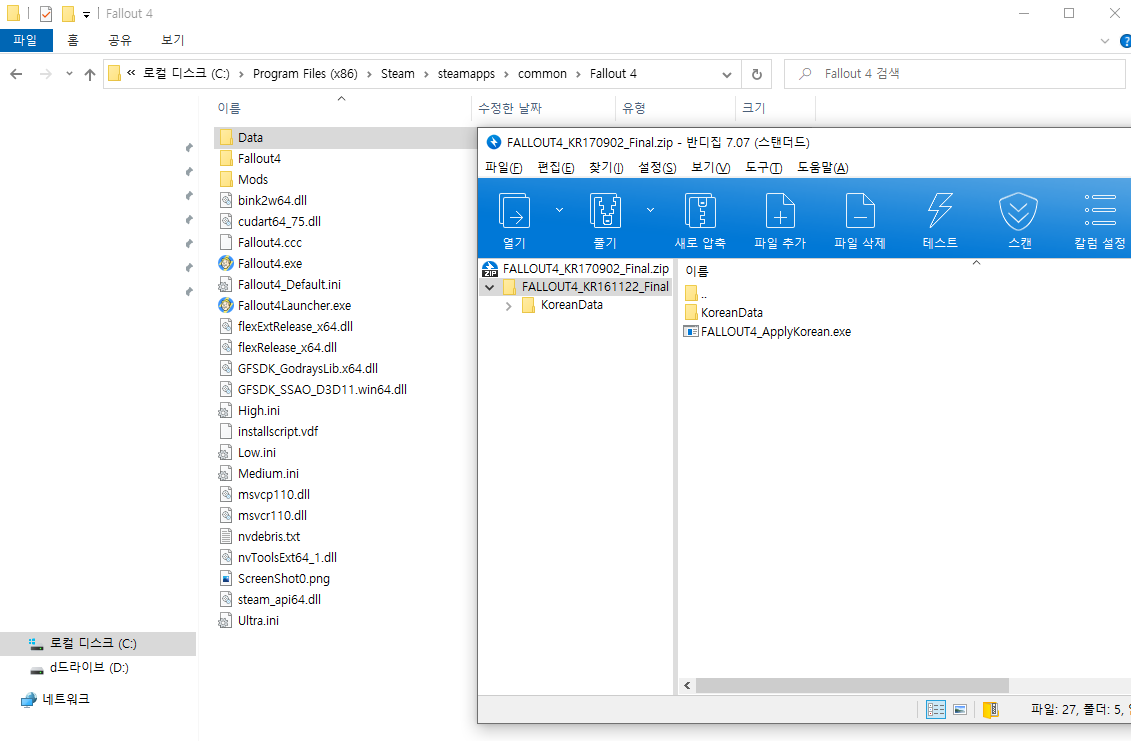This screenshot has width=1131, height=741.
Task: Select Data folder in Explorer
Action: [250, 137]
